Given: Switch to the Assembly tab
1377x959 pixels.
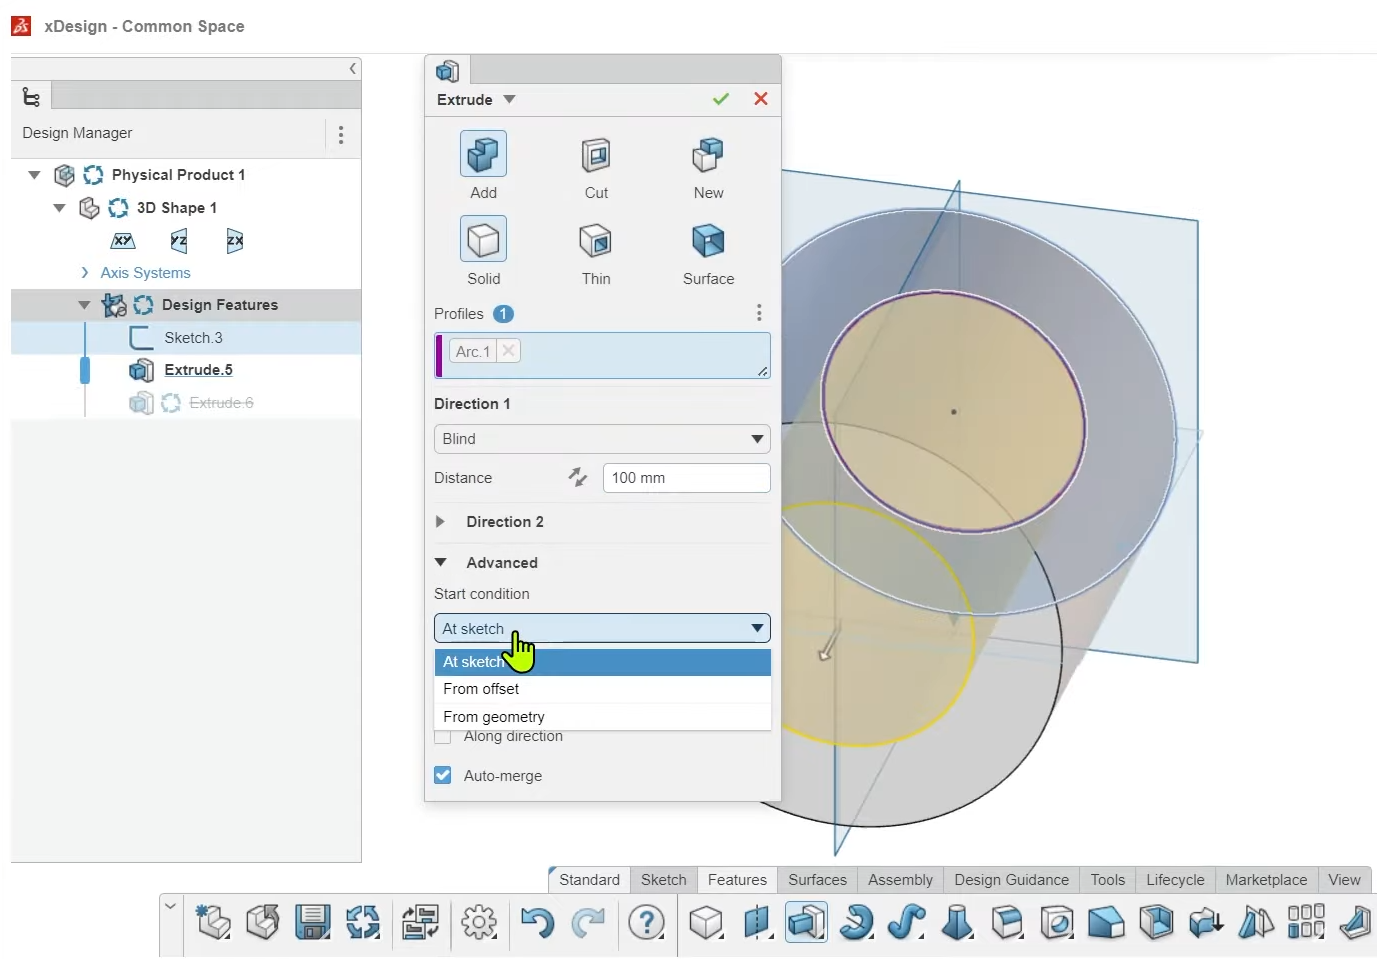Looking at the screenshot, I should pos(900,880).
